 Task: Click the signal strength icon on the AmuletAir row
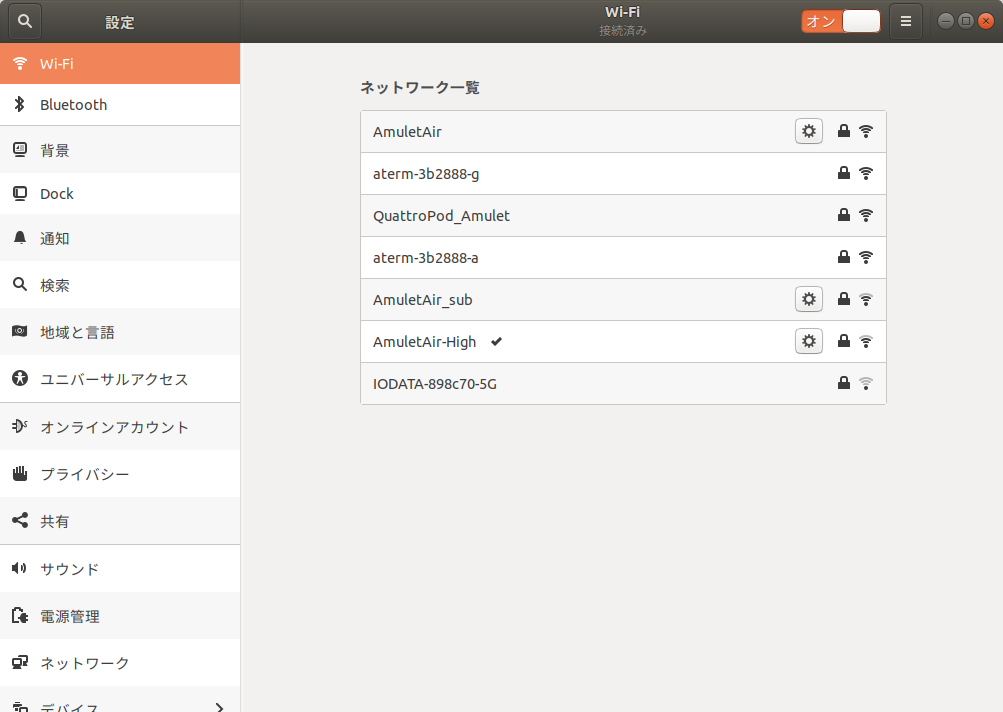click(x=865, y=131)
